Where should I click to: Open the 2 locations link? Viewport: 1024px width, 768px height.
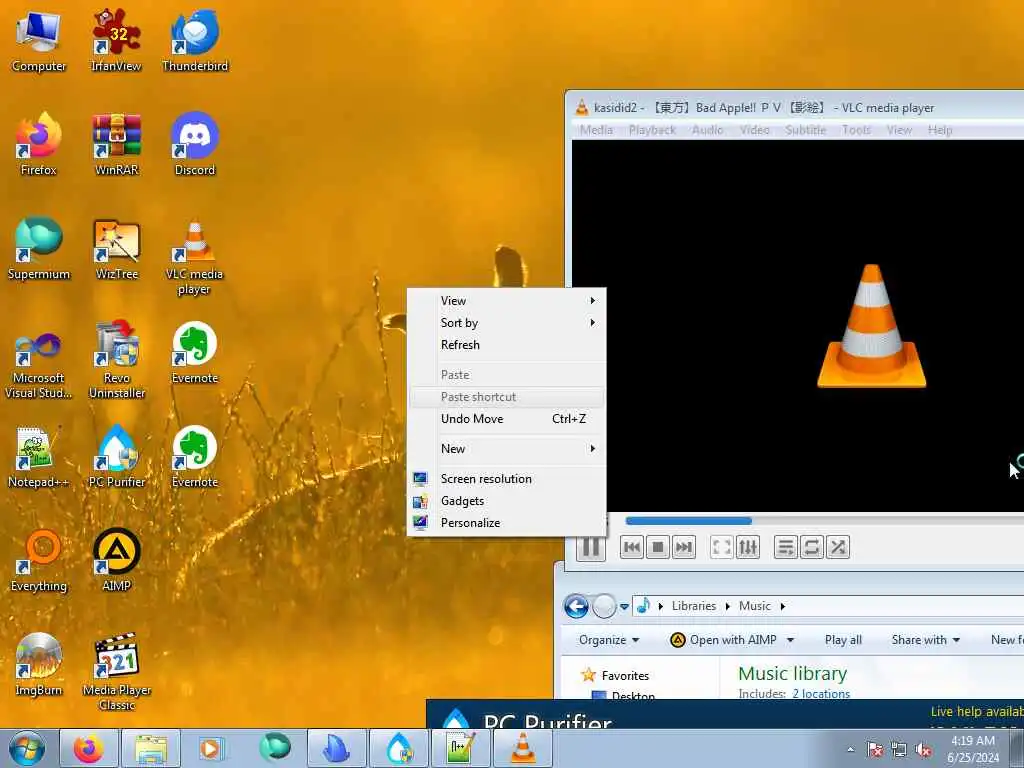point(821,694)
